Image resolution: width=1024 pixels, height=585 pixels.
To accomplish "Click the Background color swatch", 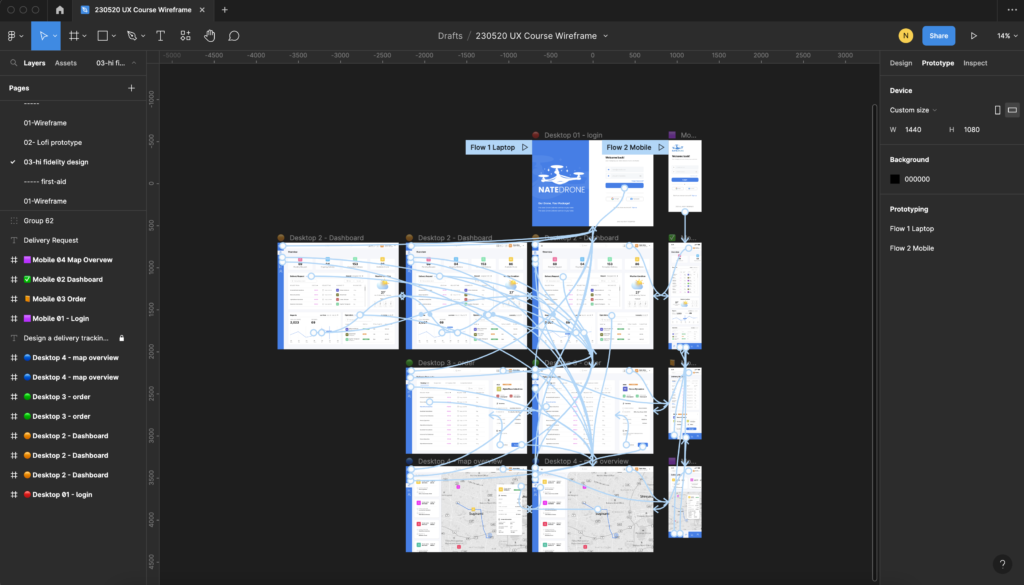I will (895, 179).
